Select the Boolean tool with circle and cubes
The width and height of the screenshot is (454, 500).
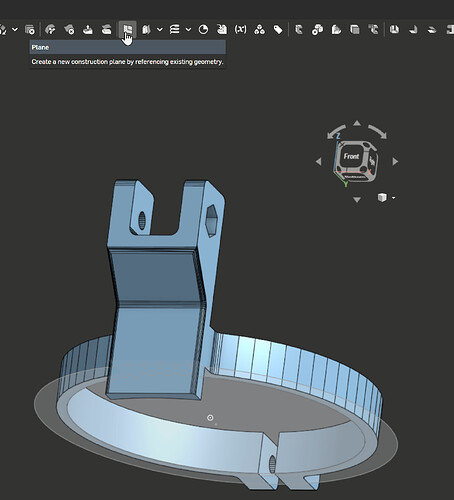pyautogui.click(x=317, y=30)
